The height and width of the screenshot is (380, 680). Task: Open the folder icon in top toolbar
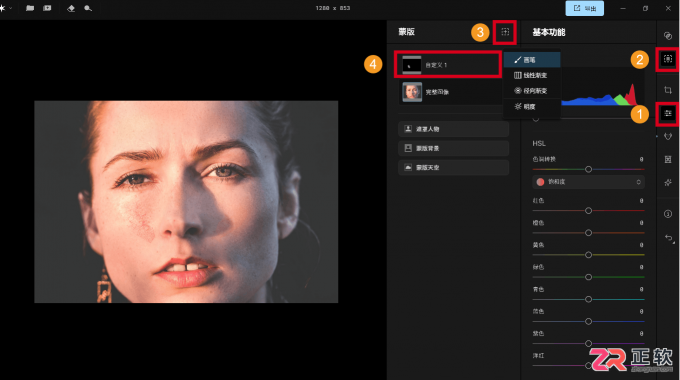point(30,8)
